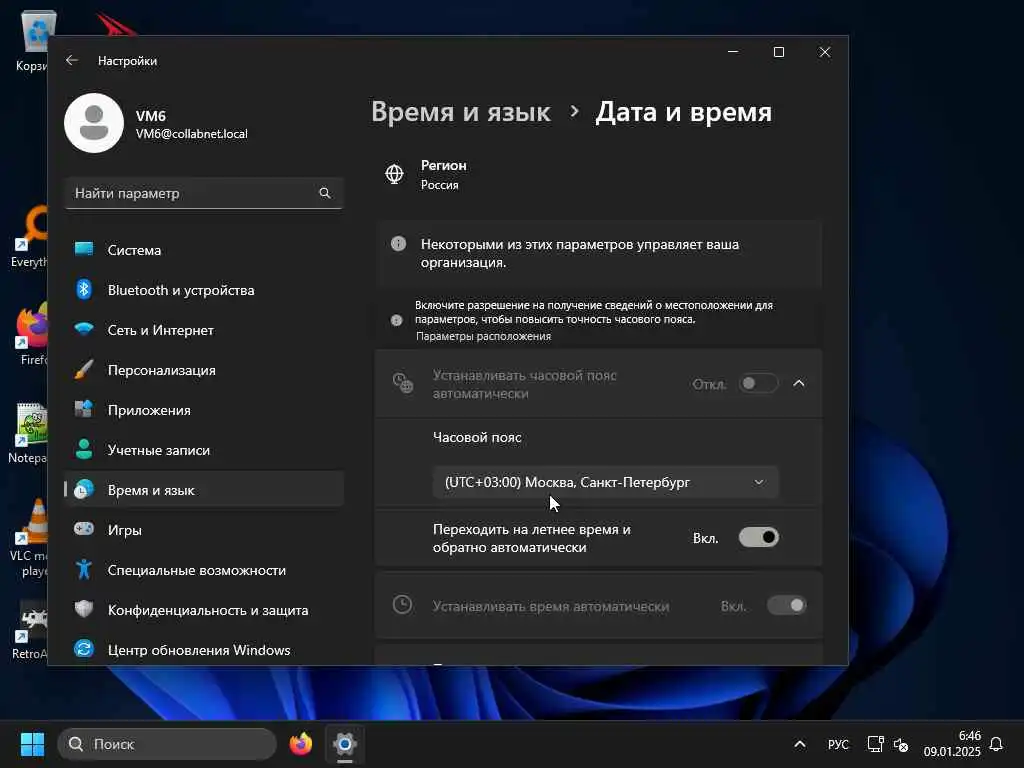Open Игры section

point(204,529)
